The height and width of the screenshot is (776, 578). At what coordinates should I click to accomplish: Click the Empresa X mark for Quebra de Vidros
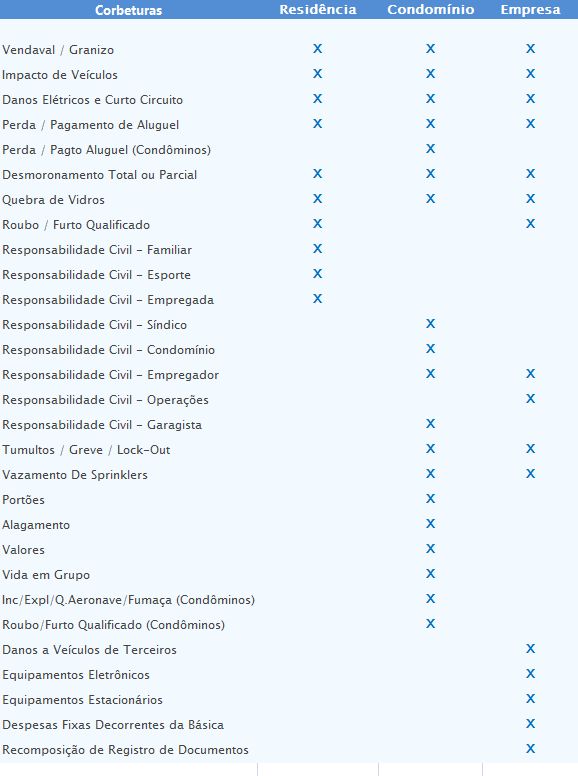530,198
